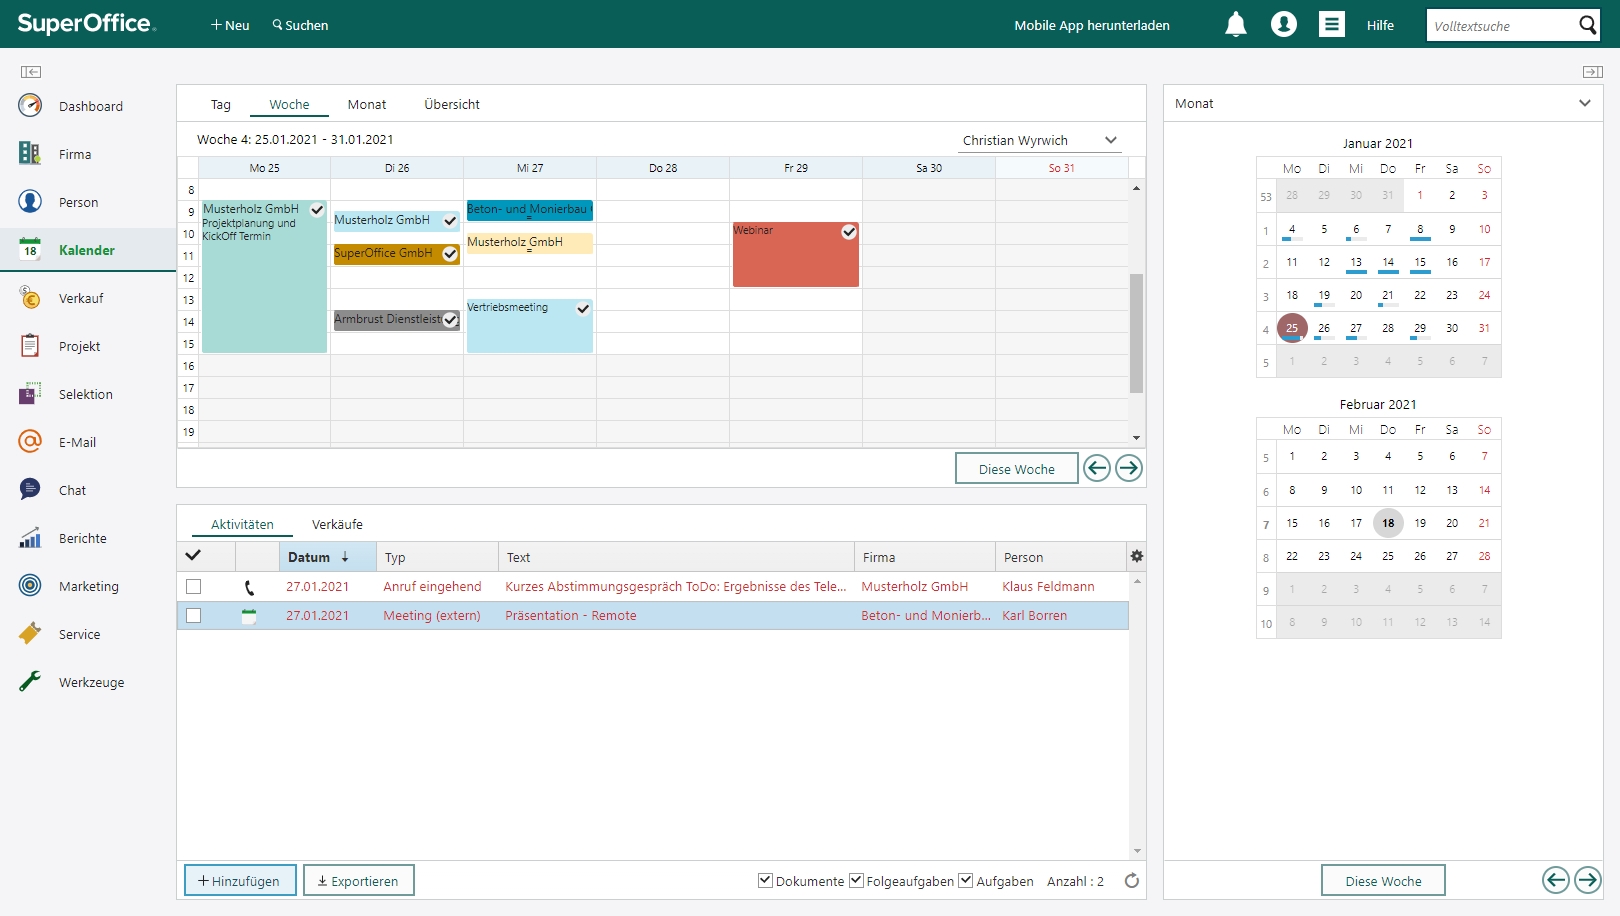The image size is (1620, 916).
Task: Click the Exportieren button
Action: click(x=359, y=880)
